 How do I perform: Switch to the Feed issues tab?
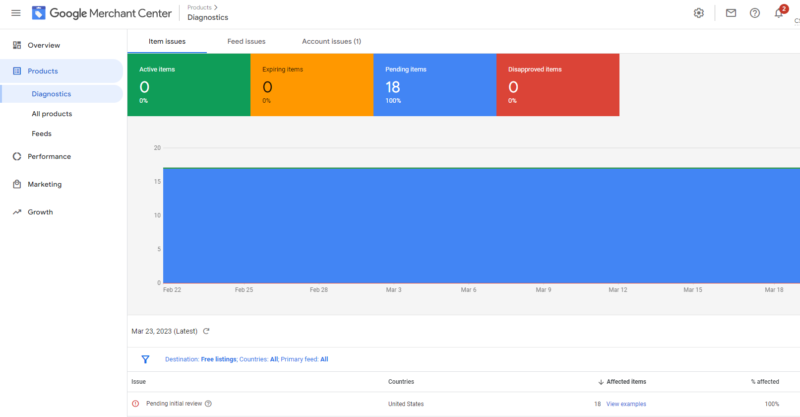click(247, 41)
